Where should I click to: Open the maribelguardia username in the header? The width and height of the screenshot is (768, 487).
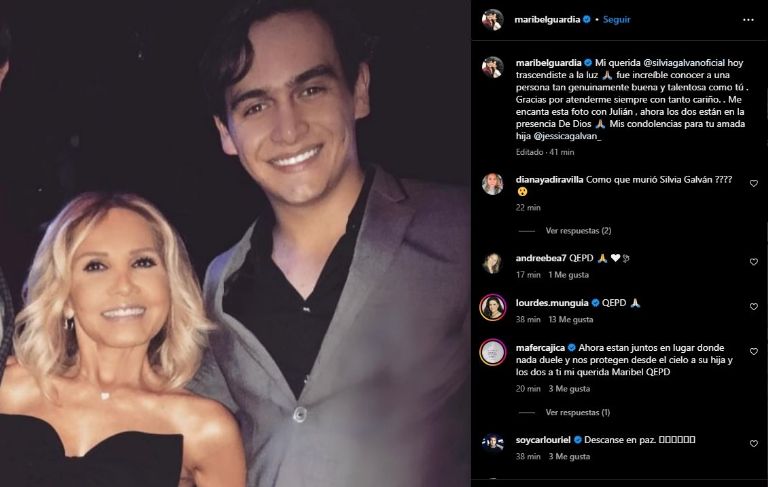click(548, 19)
